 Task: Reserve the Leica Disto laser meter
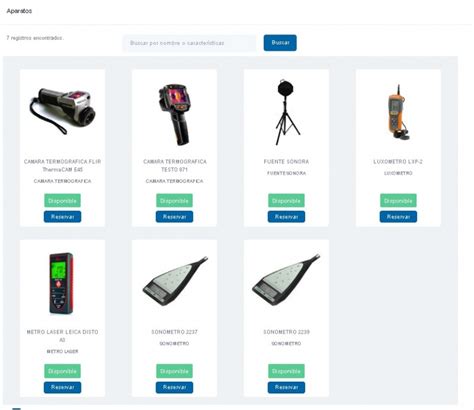pyautogui.click(x=62, y=387)
